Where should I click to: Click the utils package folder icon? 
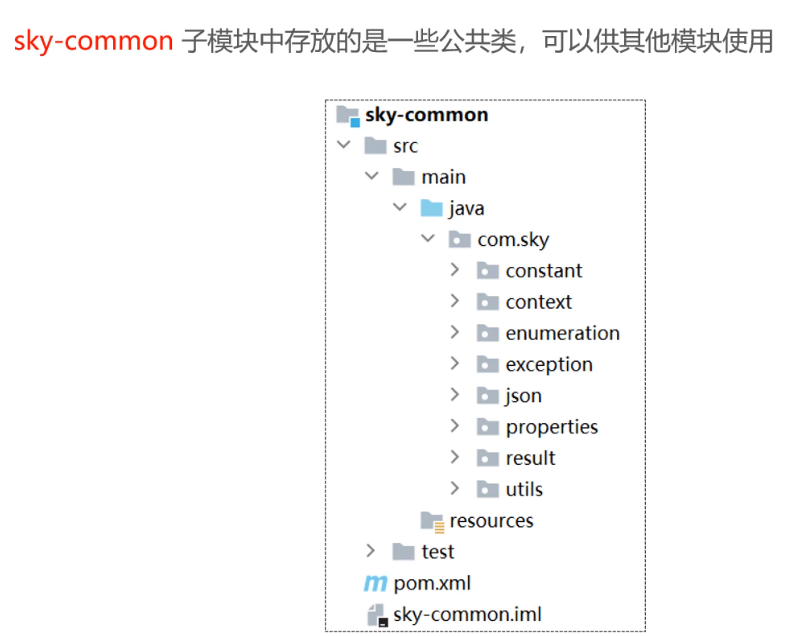click(x=488, y=489)
